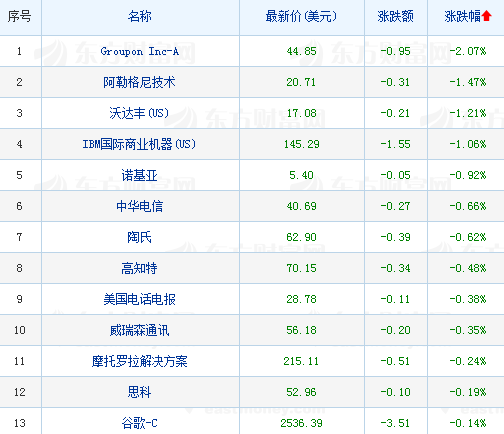Click price 40.69 in 中华电信 row

(x=301, y=206)
